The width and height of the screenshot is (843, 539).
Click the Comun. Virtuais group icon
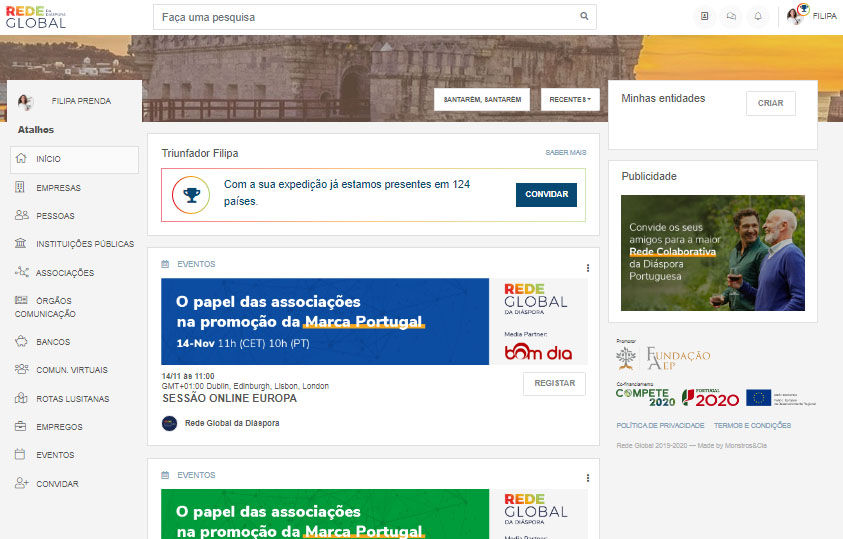click(22, 369)
